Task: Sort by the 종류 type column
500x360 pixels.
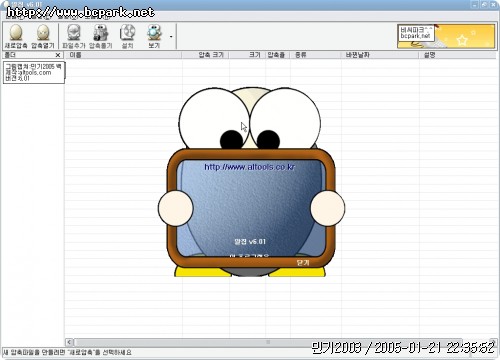Action: pyautogui.click(x=316, y=55)
